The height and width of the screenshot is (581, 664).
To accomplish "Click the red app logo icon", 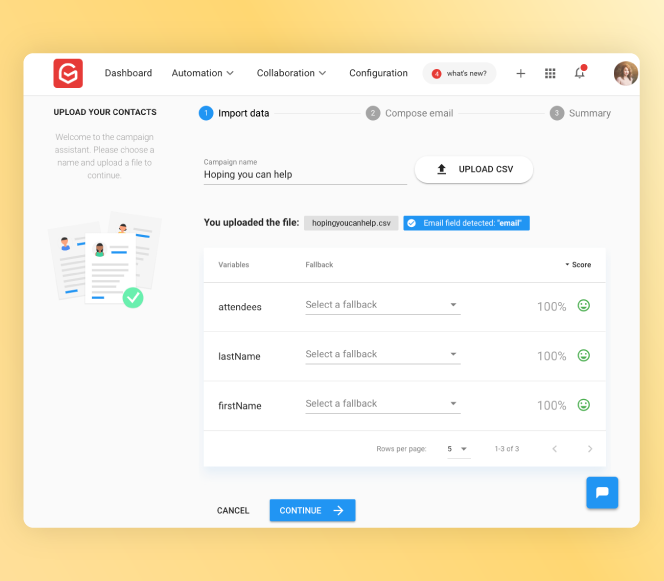I will pos(68,73).
